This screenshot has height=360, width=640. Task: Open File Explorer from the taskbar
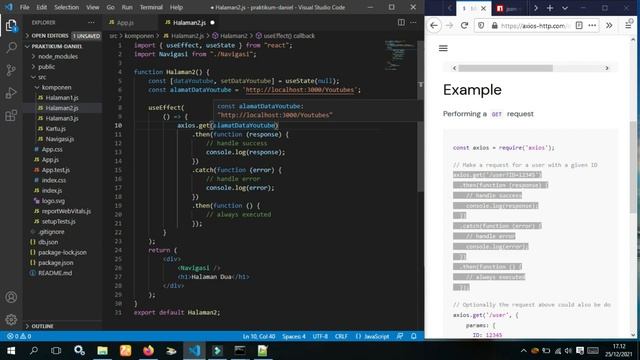click(102, 351)
